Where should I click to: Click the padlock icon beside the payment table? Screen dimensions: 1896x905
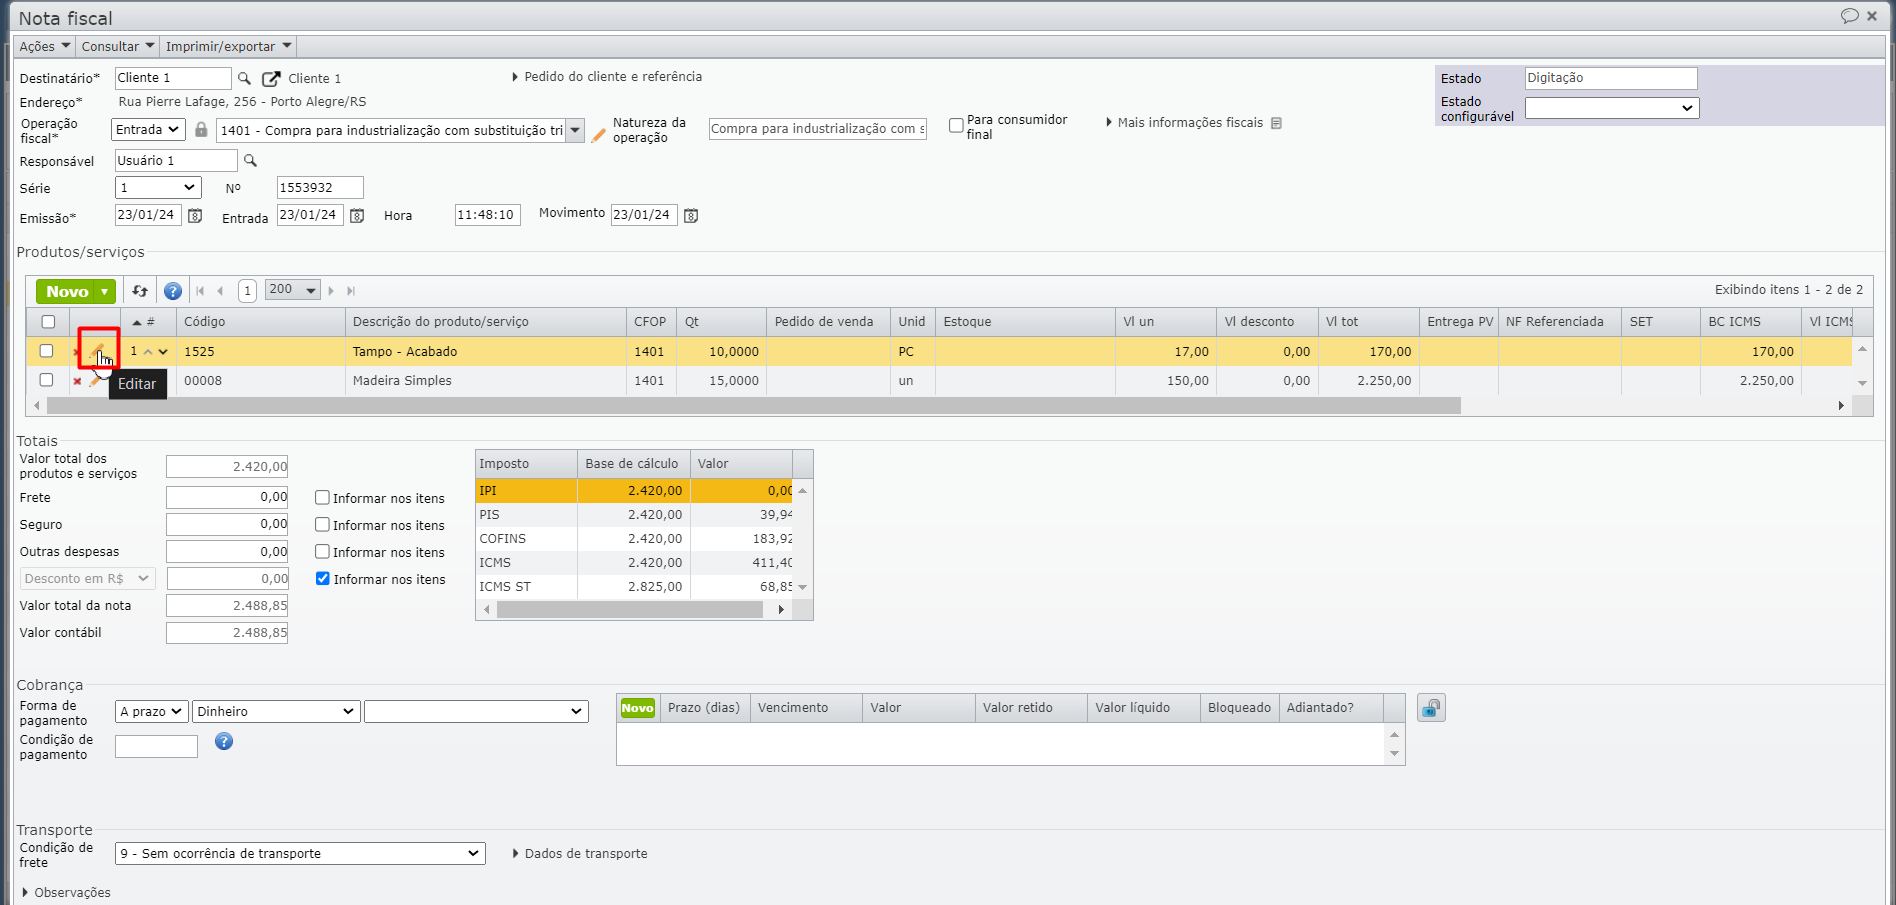click(x=1431, y=708)
